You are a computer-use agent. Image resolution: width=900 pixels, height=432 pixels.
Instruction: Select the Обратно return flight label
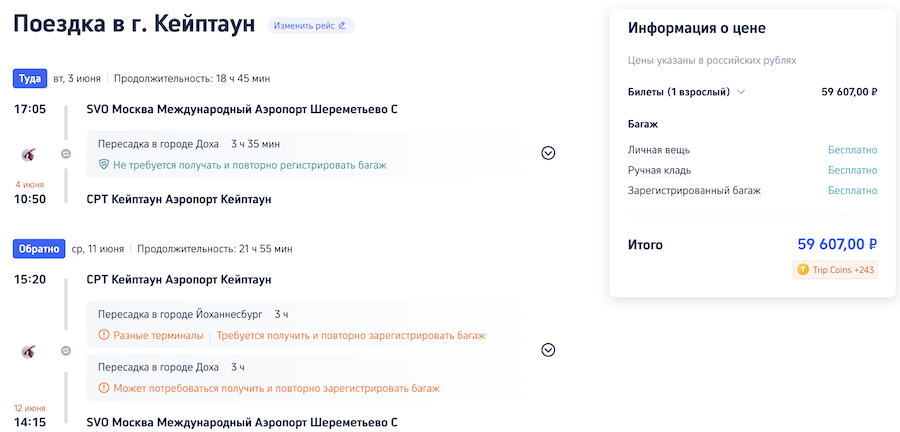coord(39,249)
